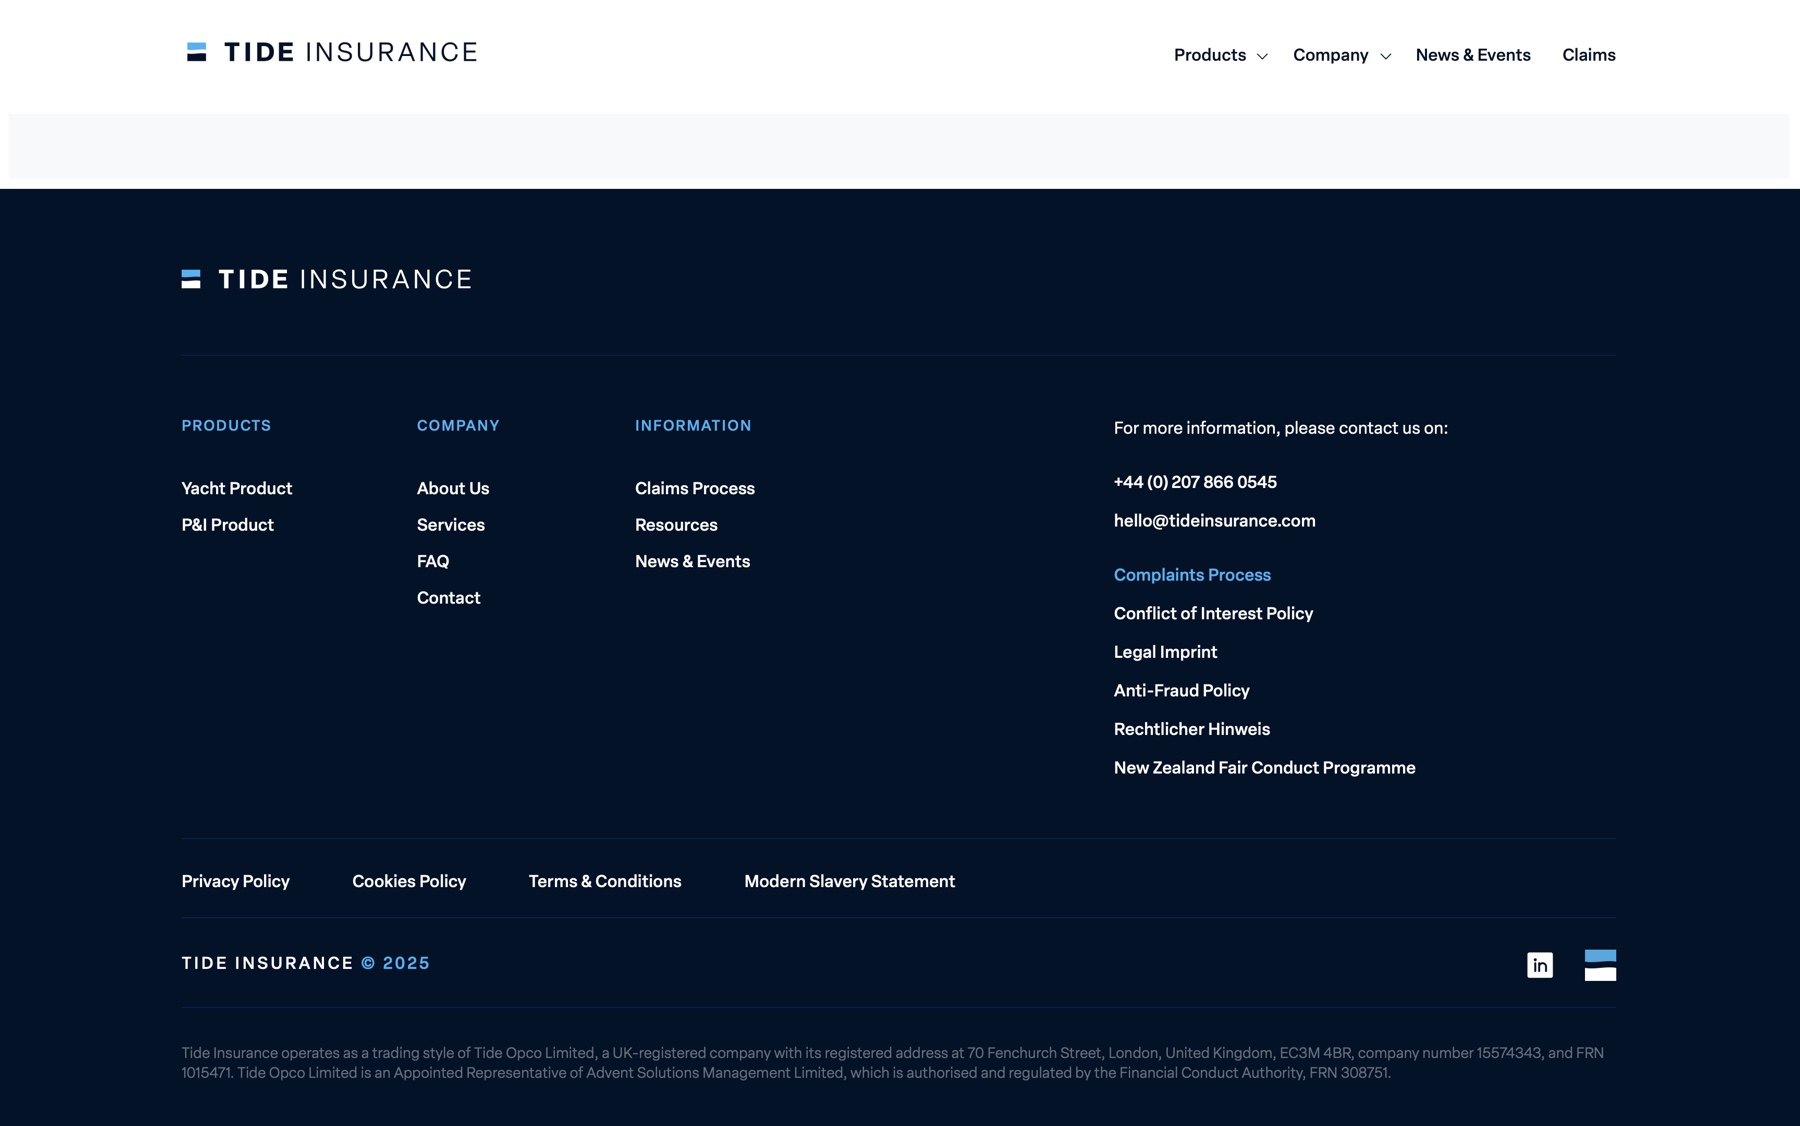Email hello@tideinsurance.com
Viewport: 1800px width, 1126px height.
1215,521
